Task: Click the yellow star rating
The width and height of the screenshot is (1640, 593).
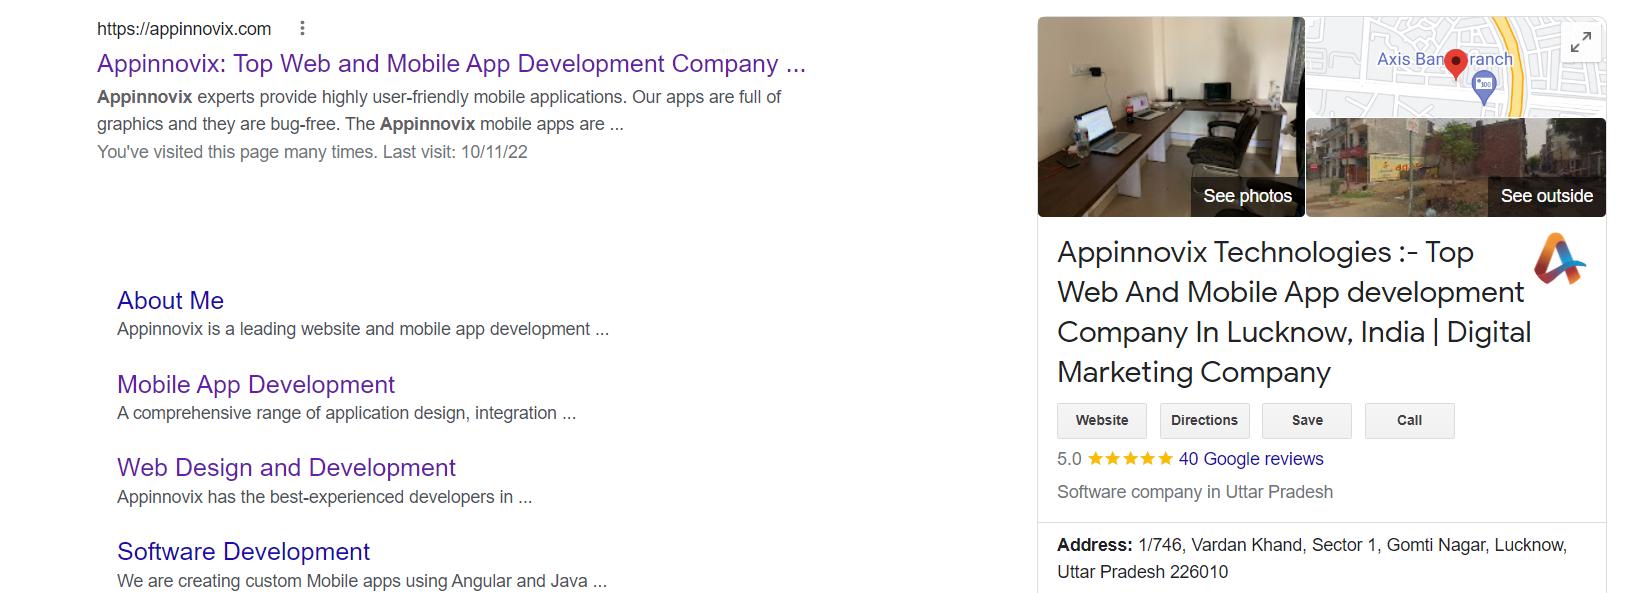Action: [1130, 459]
